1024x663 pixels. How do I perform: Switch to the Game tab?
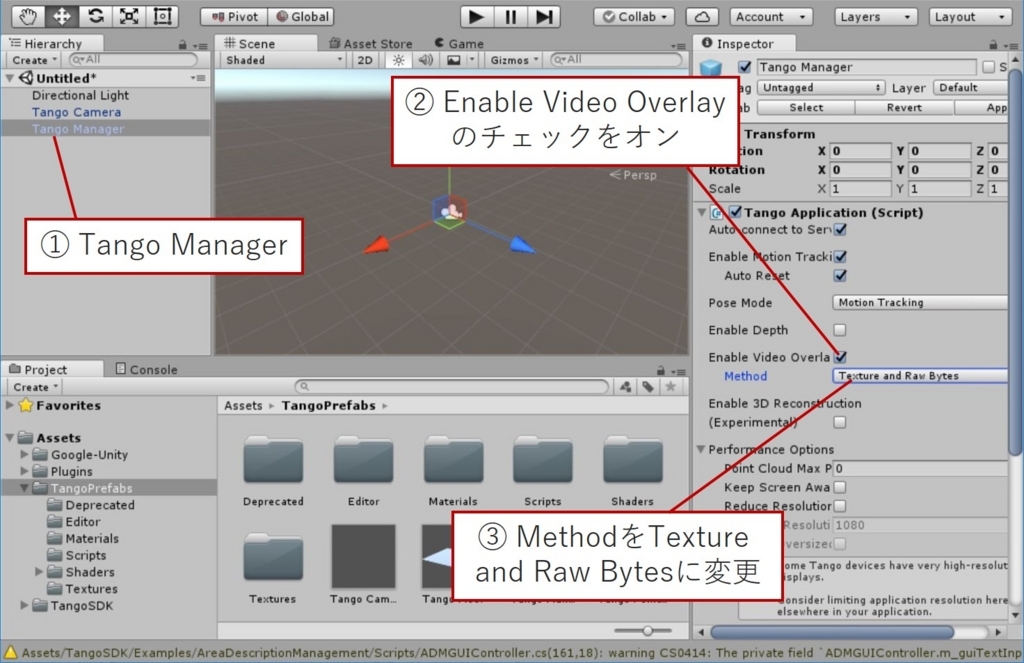(460, 43)
